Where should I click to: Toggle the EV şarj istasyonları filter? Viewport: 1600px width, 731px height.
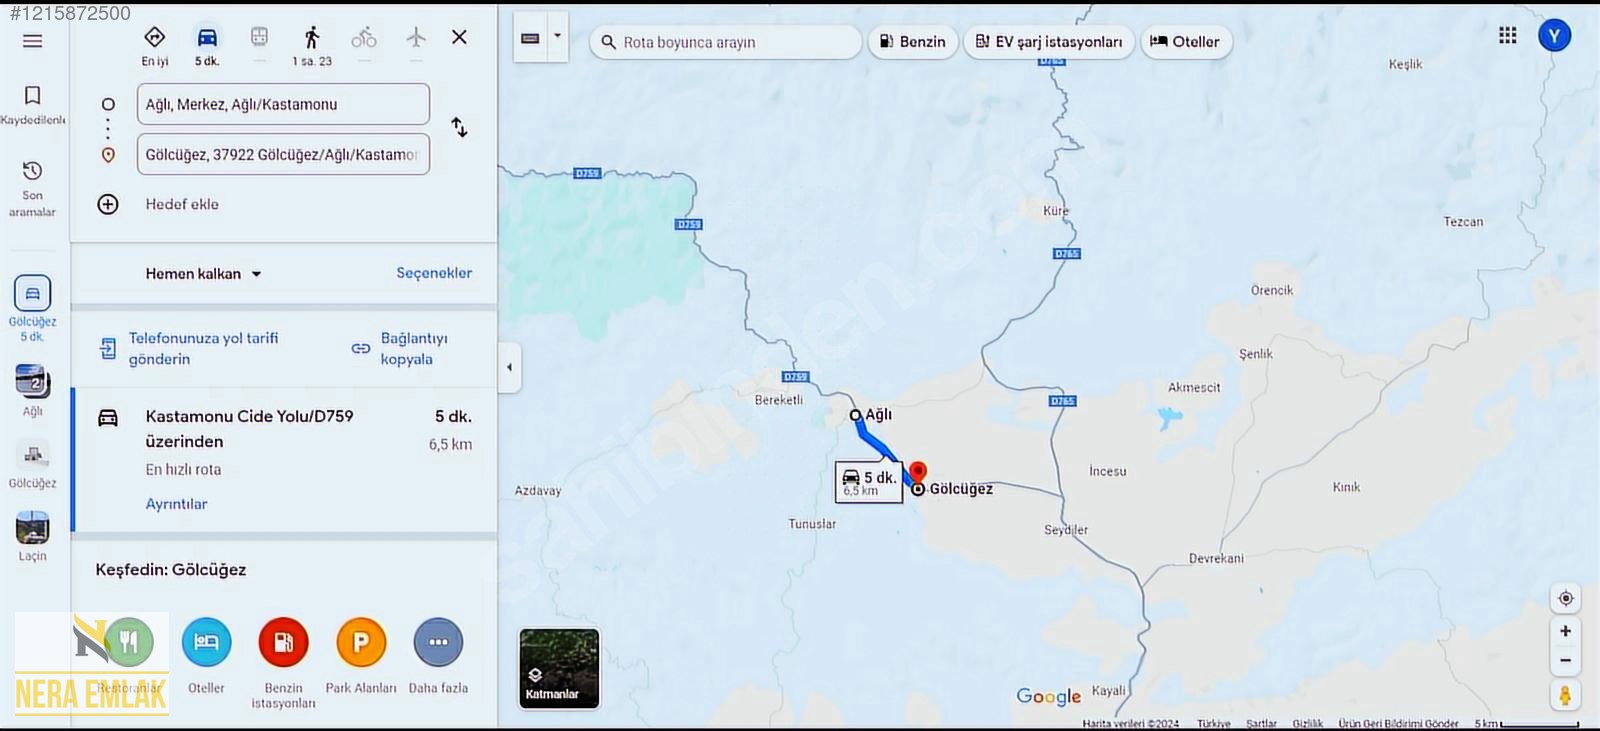pyautogui.click(x=1048, y=42)
